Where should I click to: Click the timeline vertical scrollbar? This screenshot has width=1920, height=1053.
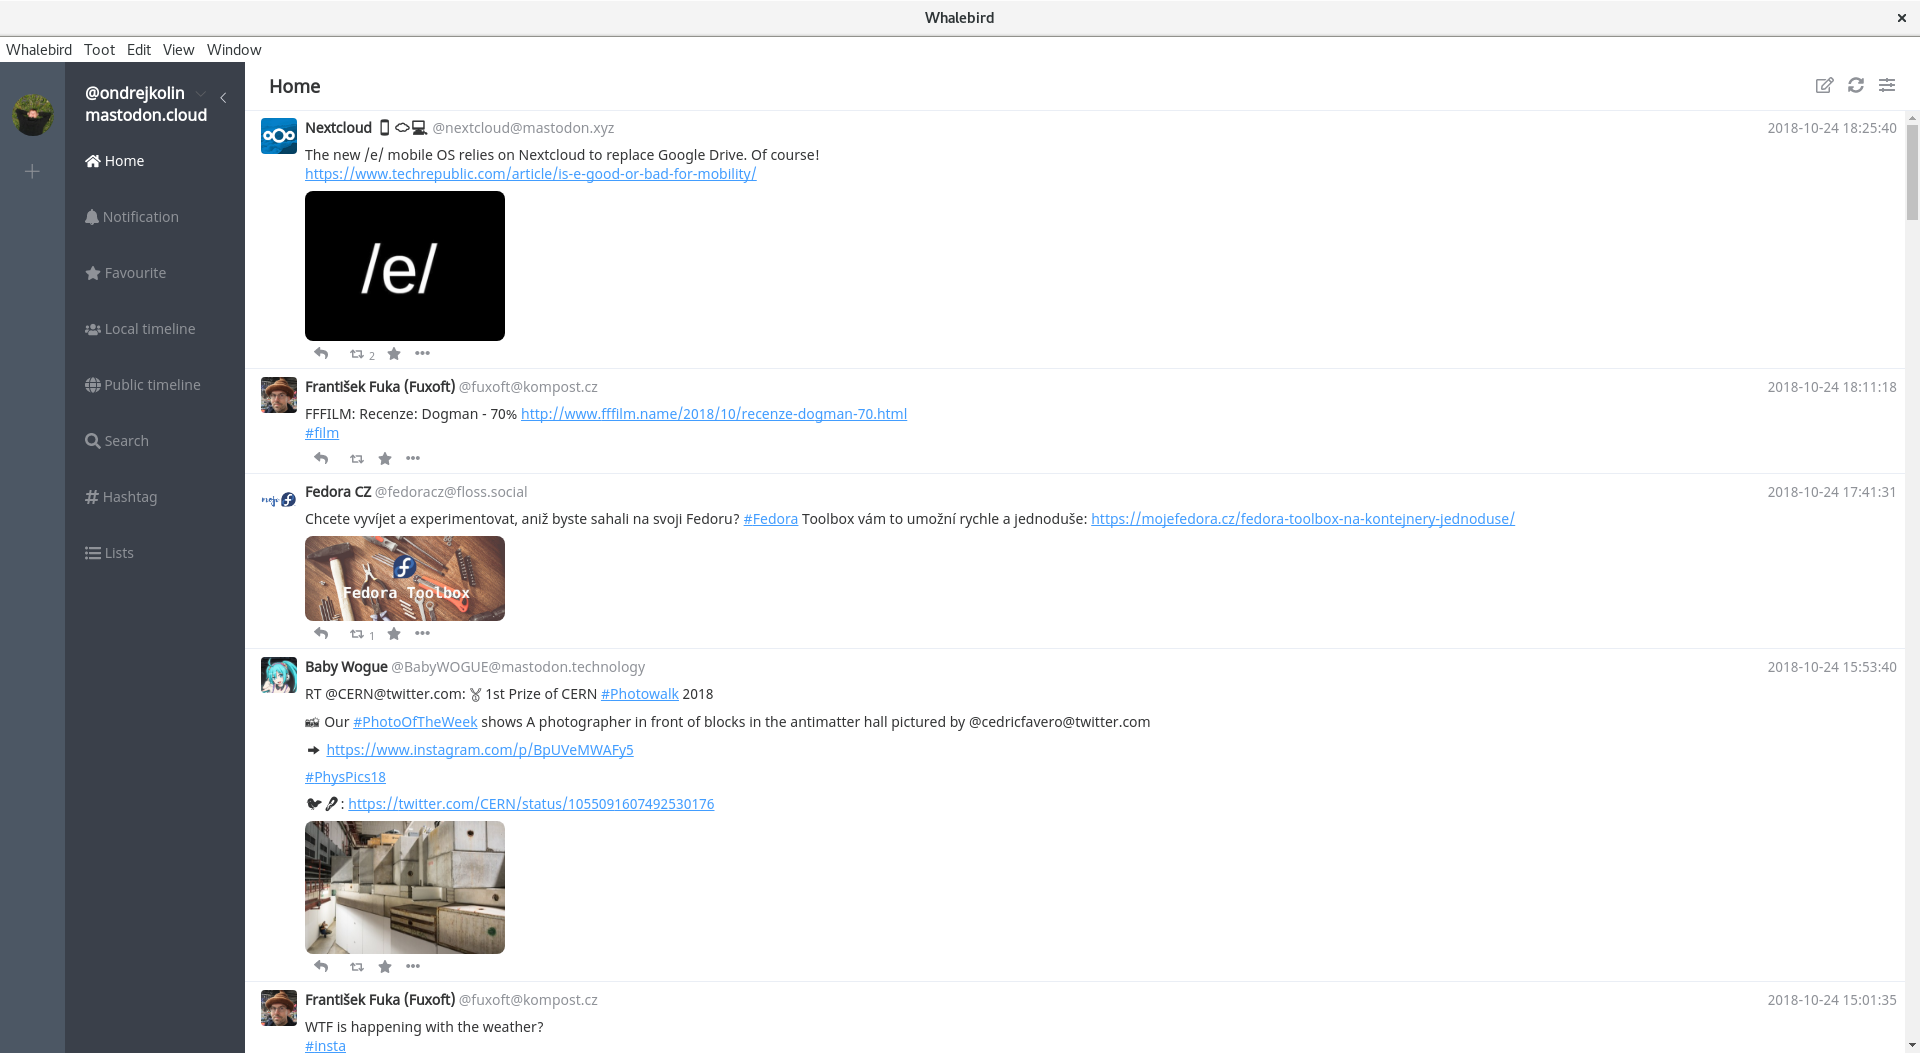tap(1912, 170)
